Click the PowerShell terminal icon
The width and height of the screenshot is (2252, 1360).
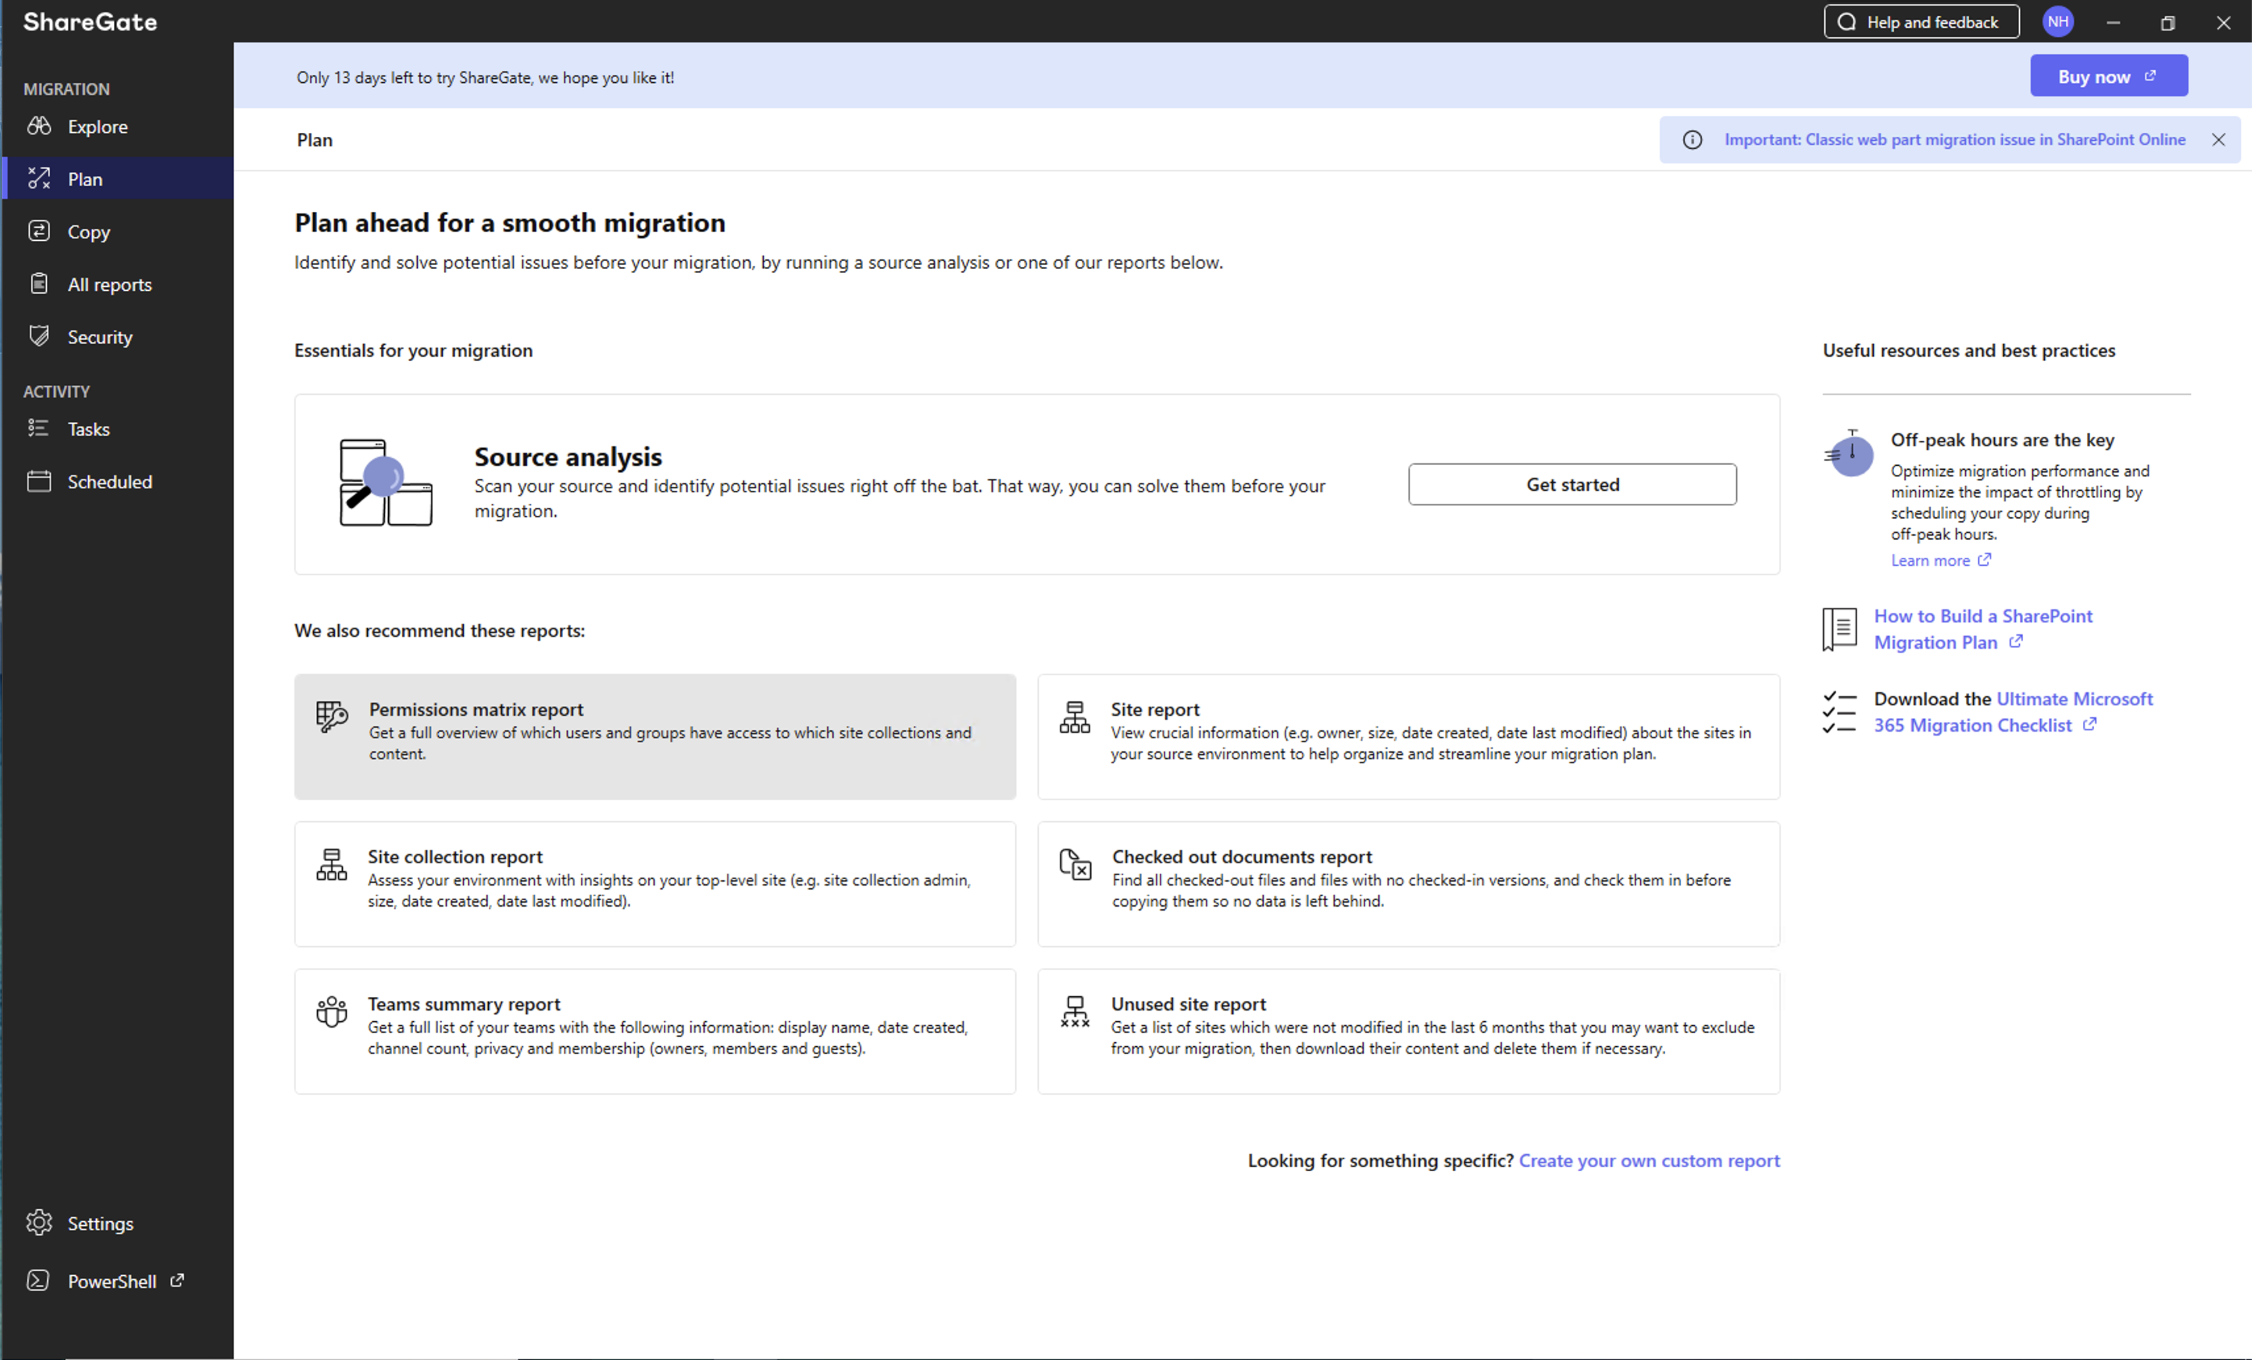click(38, 1280)
